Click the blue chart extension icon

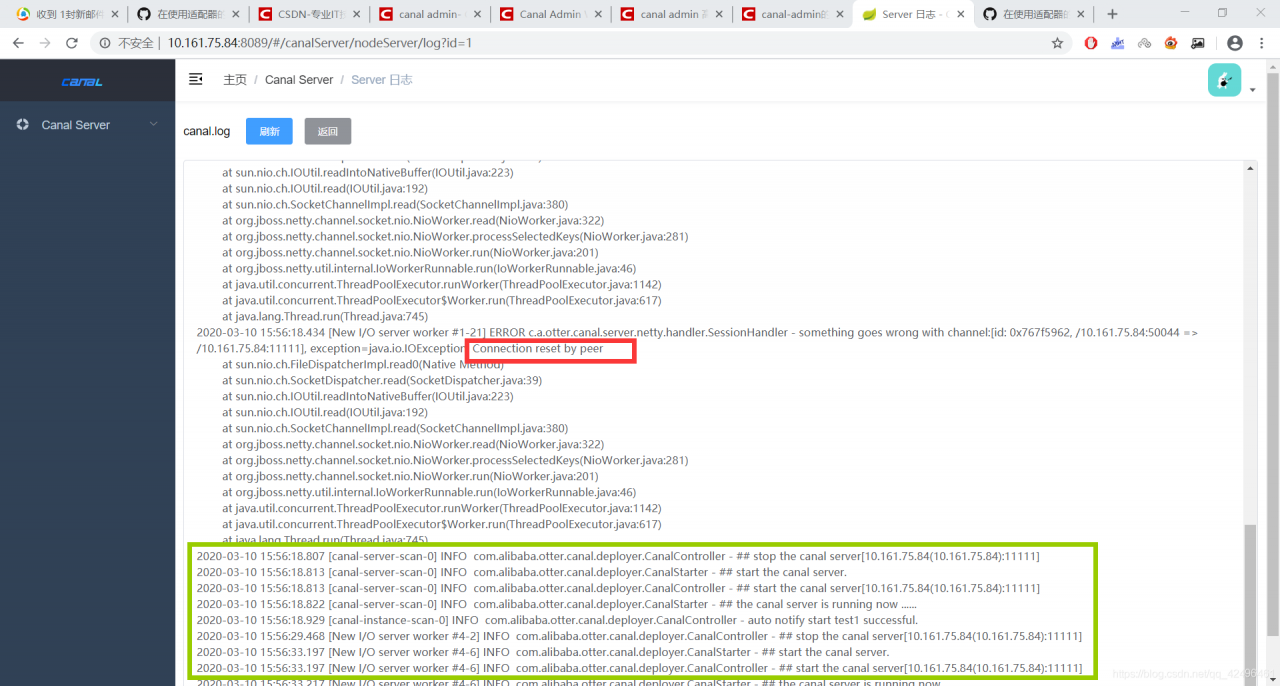(x=1118, y=43)
